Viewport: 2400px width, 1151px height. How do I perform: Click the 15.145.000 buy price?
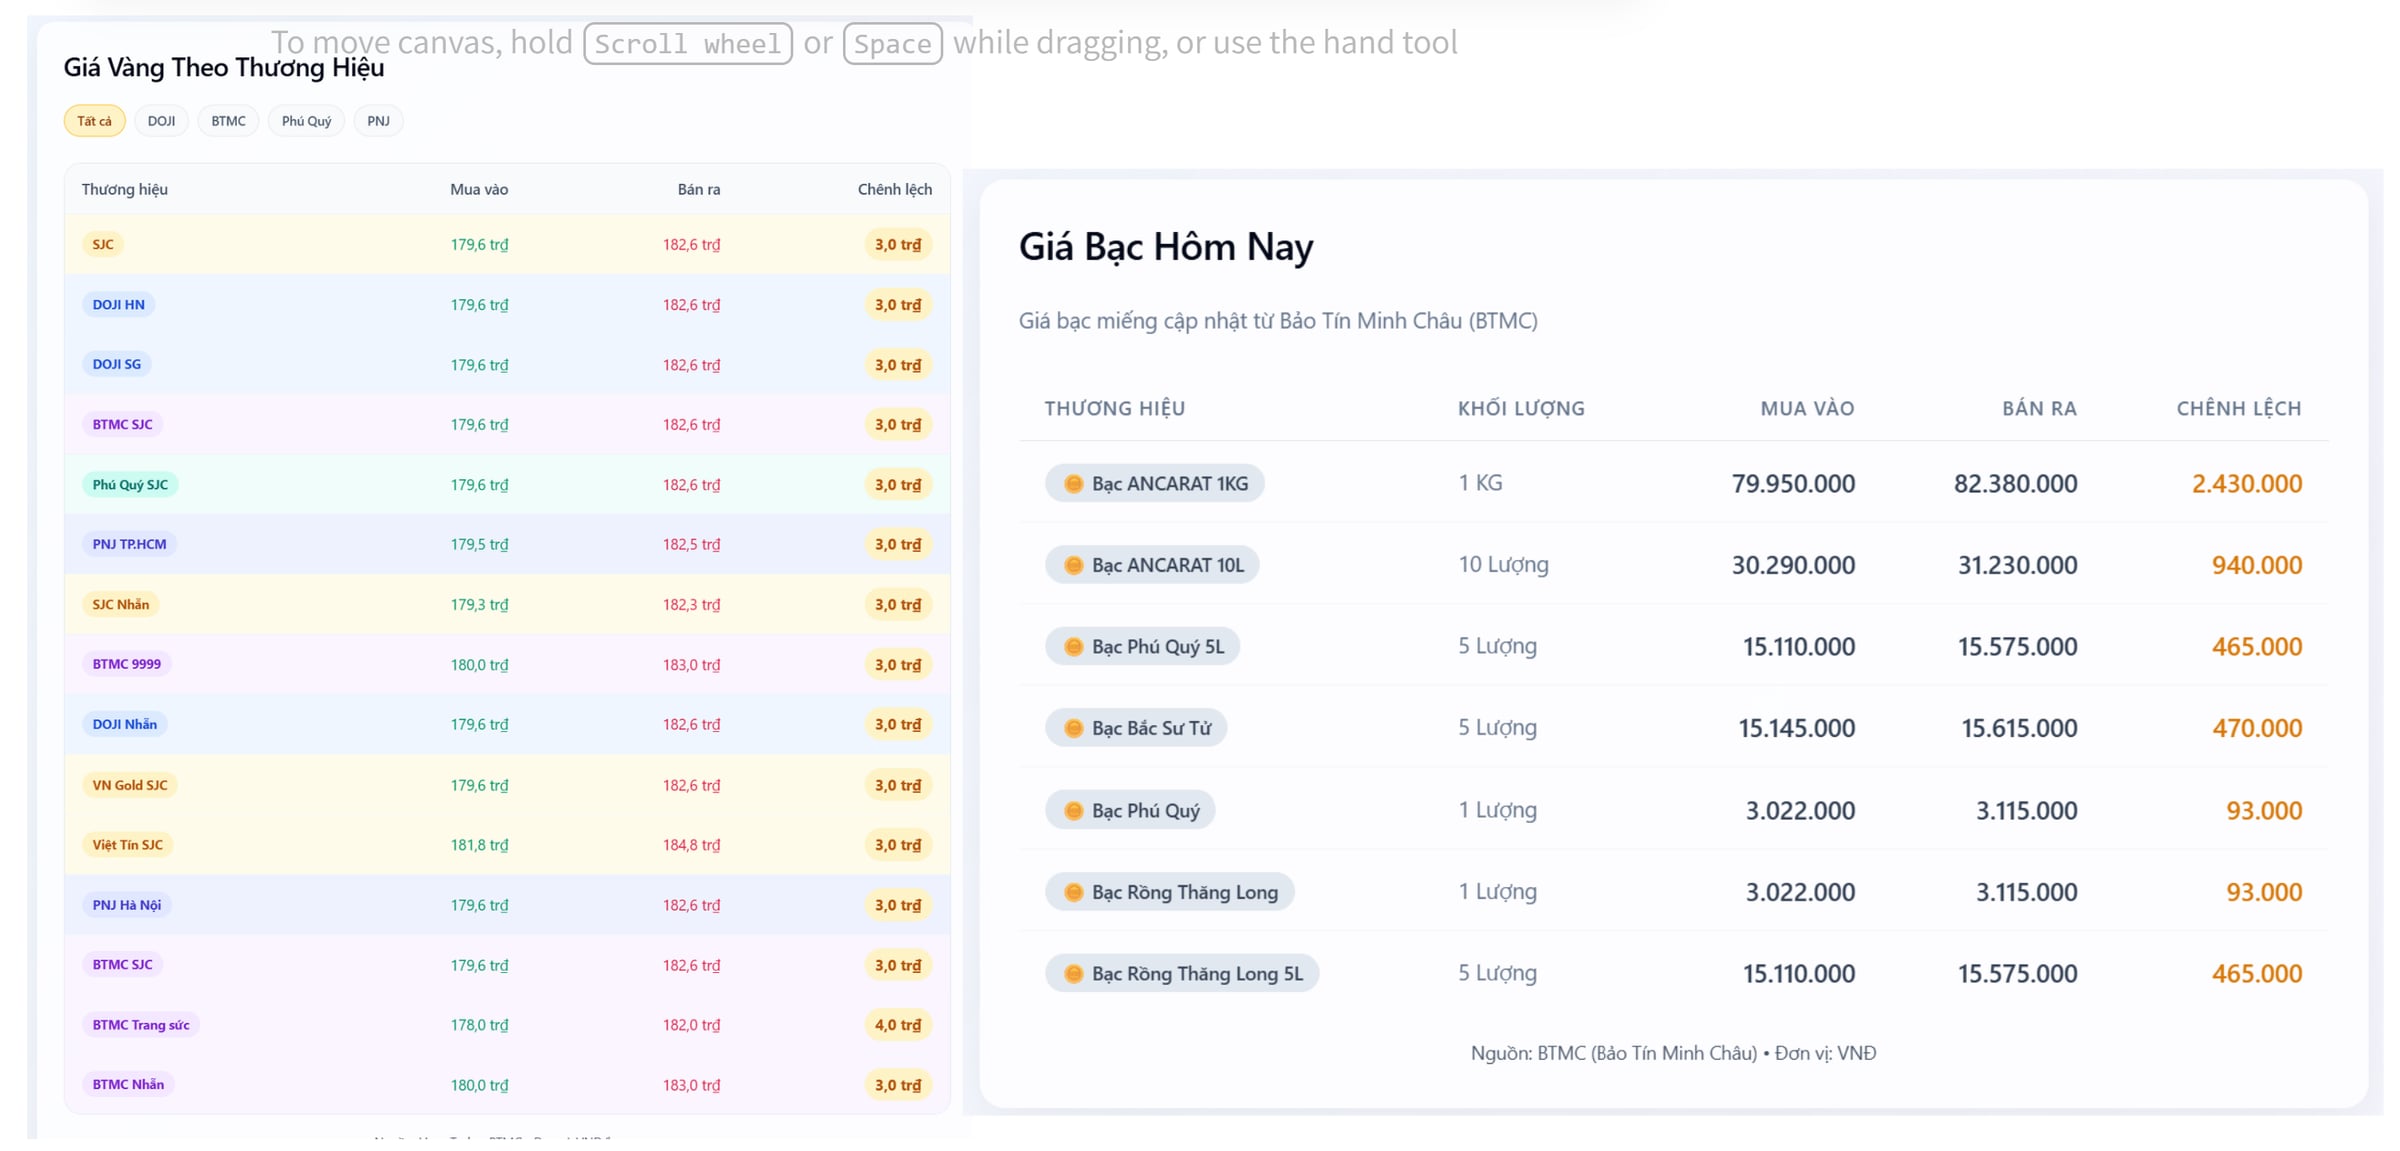click(1796, 728)
